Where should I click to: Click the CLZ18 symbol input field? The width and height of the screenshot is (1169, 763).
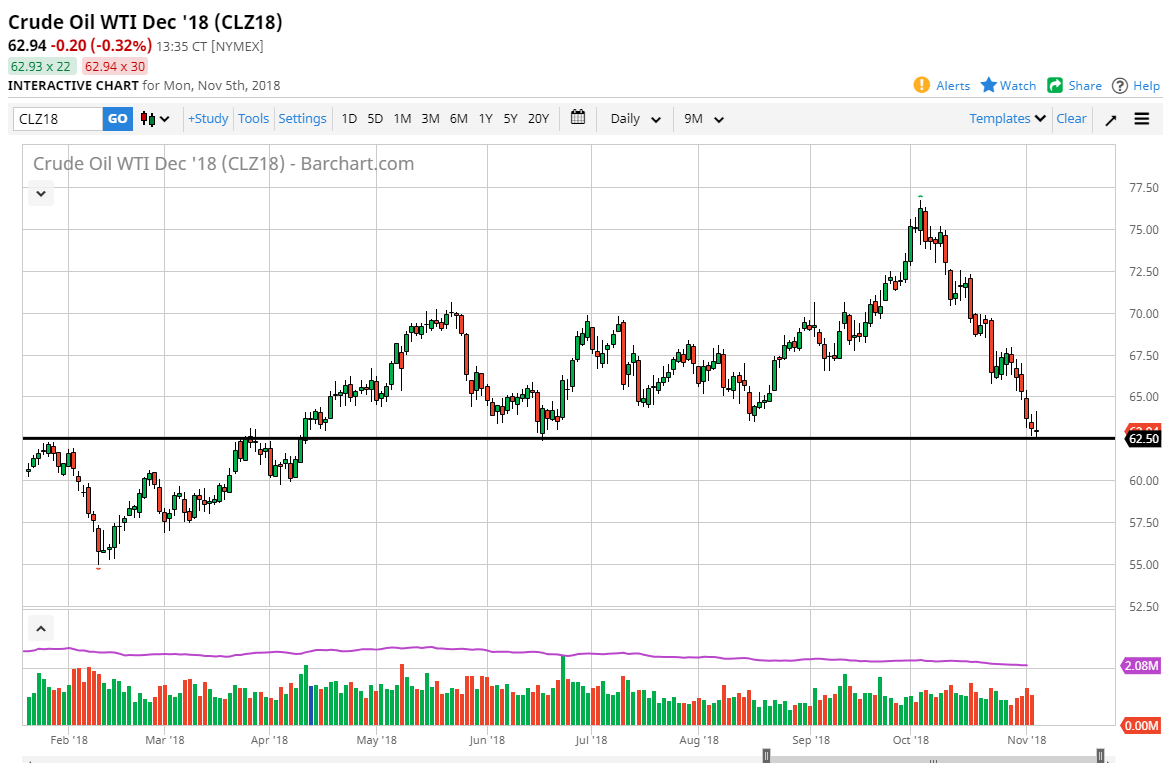55,118
